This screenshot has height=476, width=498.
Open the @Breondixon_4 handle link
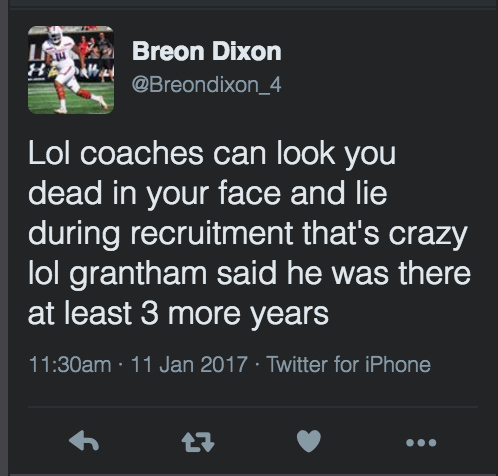[x=207, y=85]
